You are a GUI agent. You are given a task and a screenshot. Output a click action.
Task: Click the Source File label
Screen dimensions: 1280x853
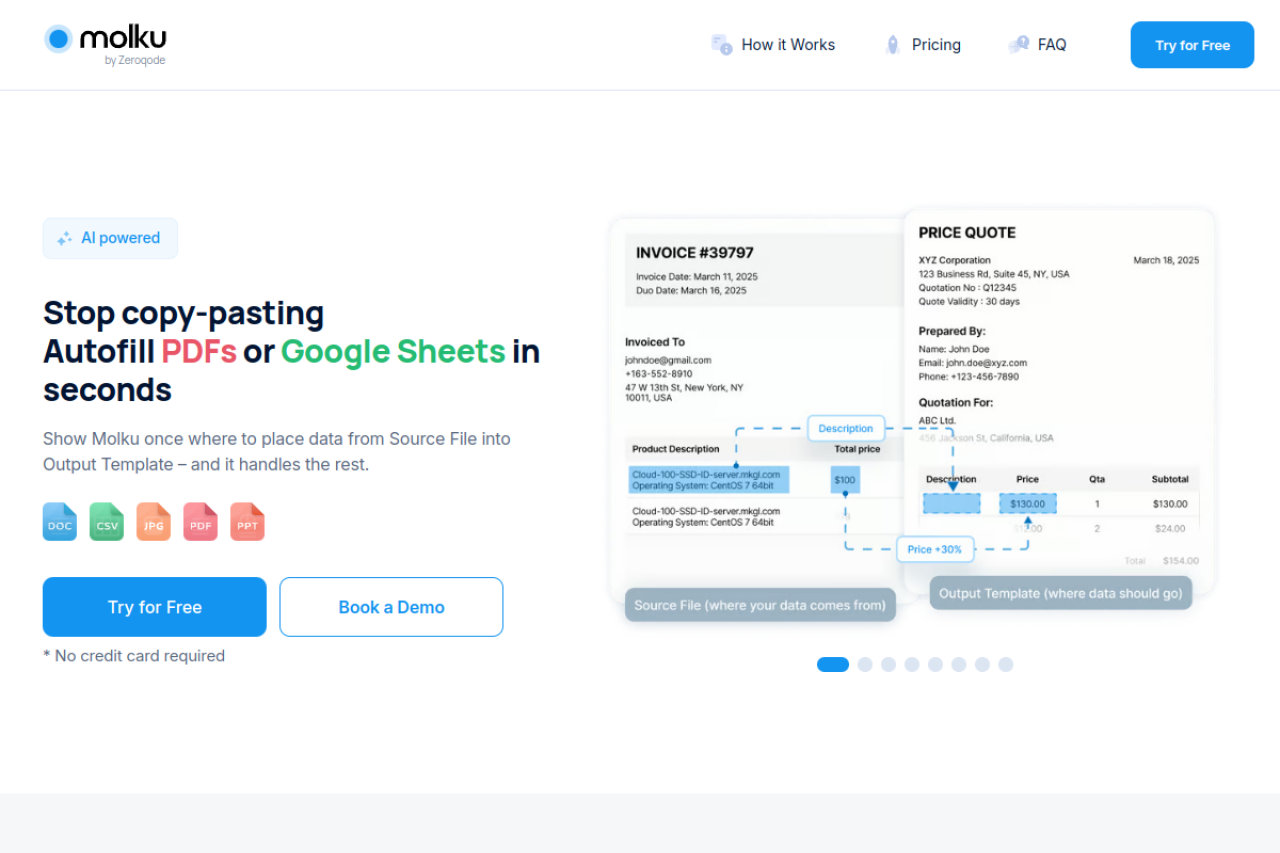[x=760, y=605]
